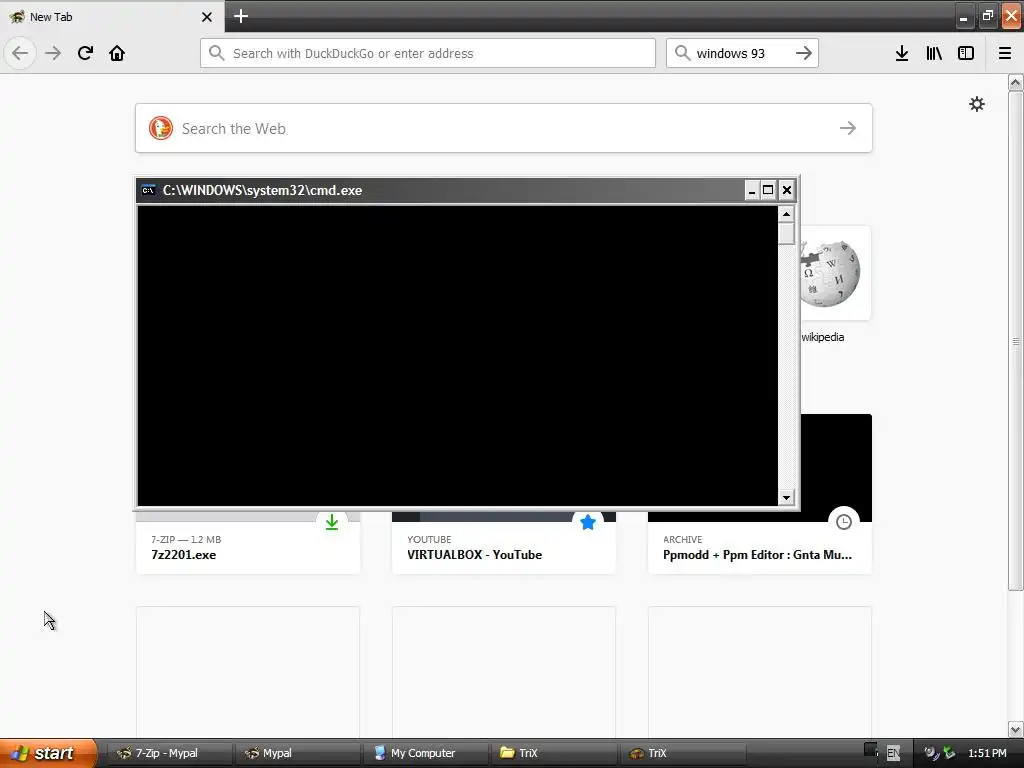Click the DuckDuckGo logo in search box
1024x768 pixels.
pos(161,128)
